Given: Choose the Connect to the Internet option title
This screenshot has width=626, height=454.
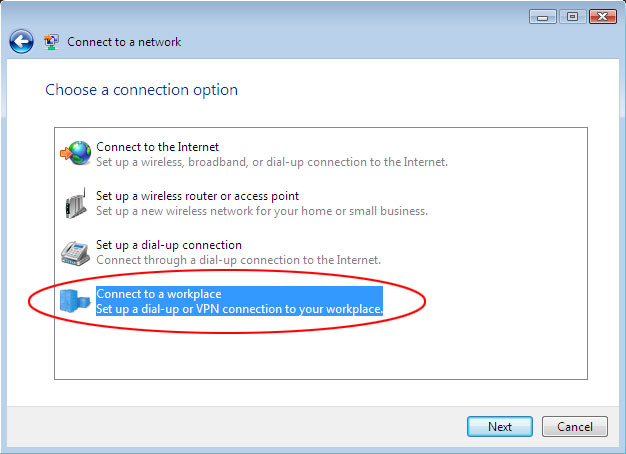Looking at the screenshot, I should click(157, 147).
